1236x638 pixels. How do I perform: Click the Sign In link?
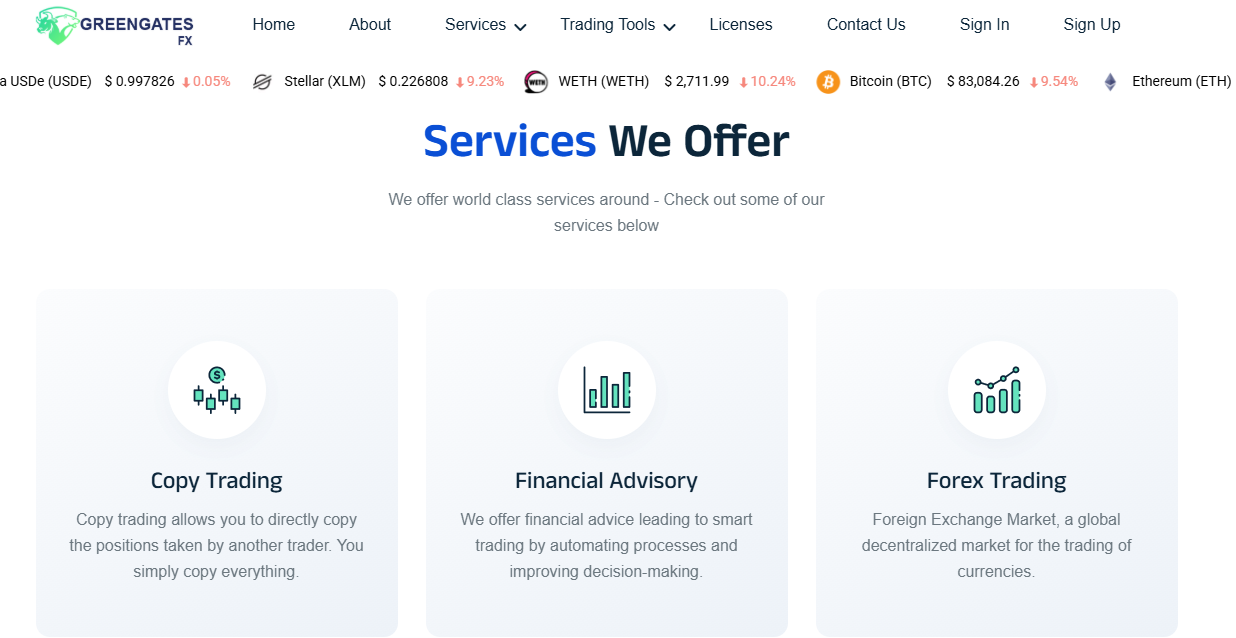[984, 25]
